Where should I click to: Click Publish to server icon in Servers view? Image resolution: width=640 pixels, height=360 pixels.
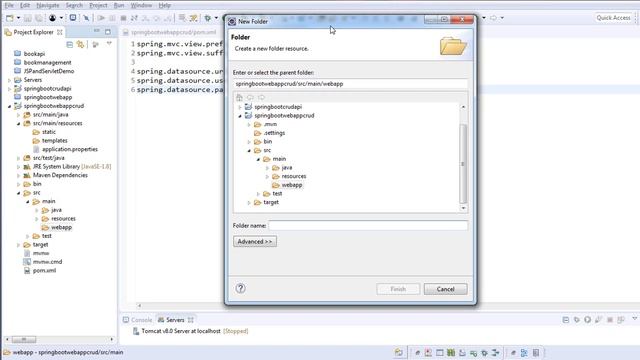point(621,320)
